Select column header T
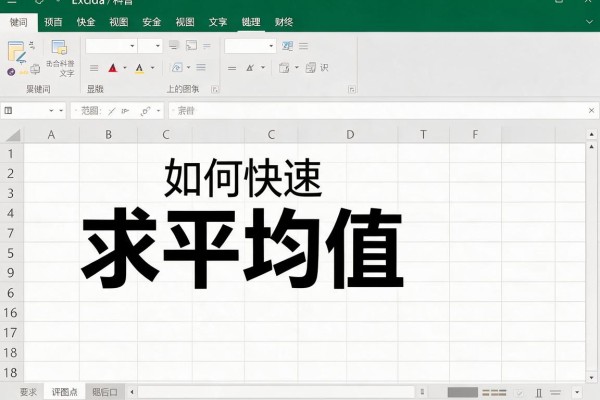600x400 pixels. click(x=423, y=135)
